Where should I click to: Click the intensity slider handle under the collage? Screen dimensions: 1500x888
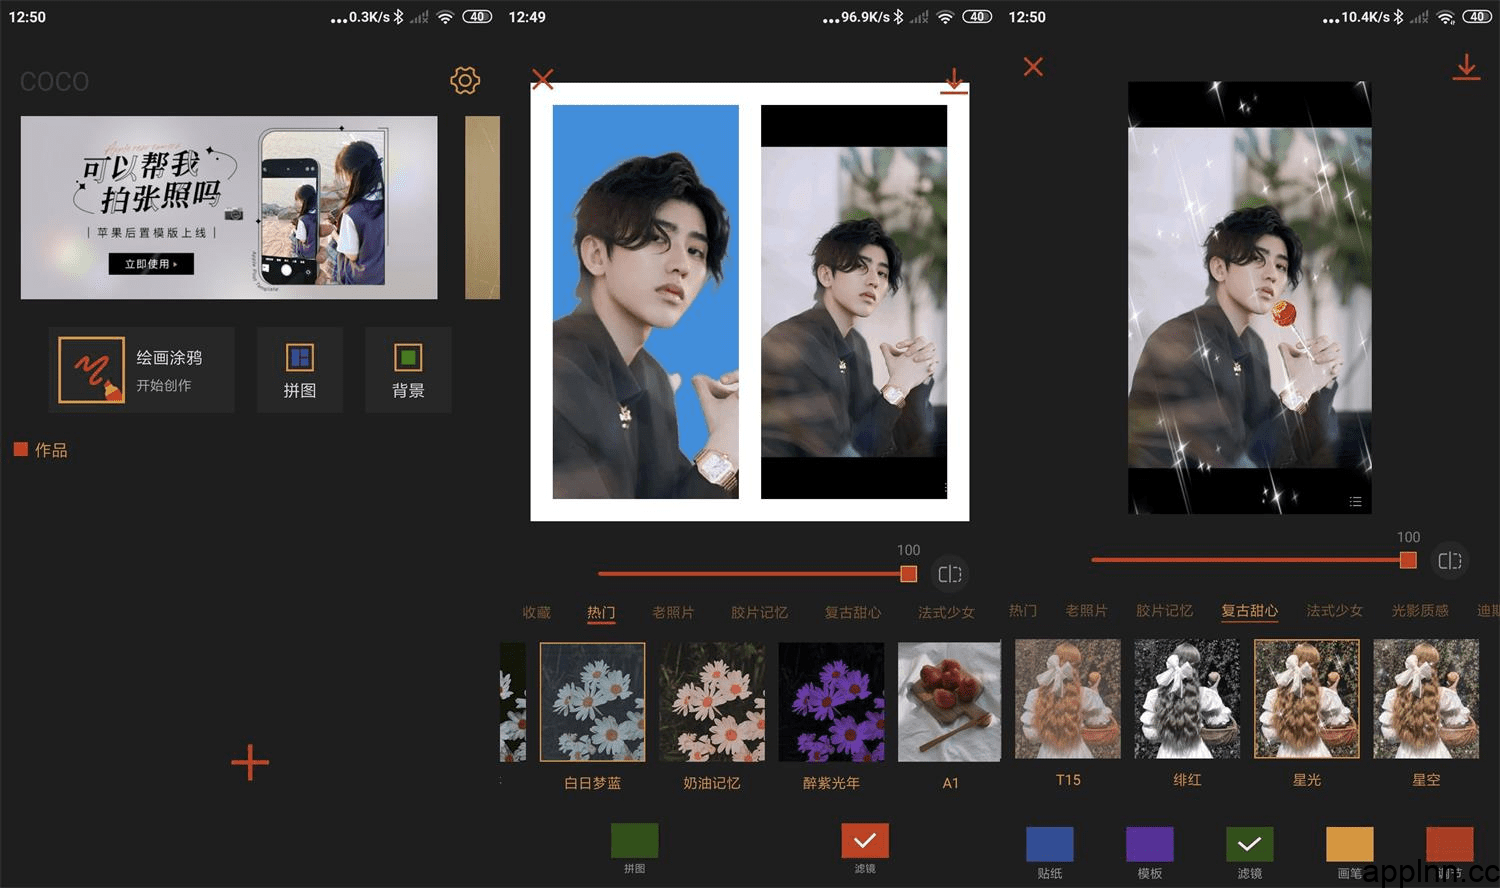point(908,574)
